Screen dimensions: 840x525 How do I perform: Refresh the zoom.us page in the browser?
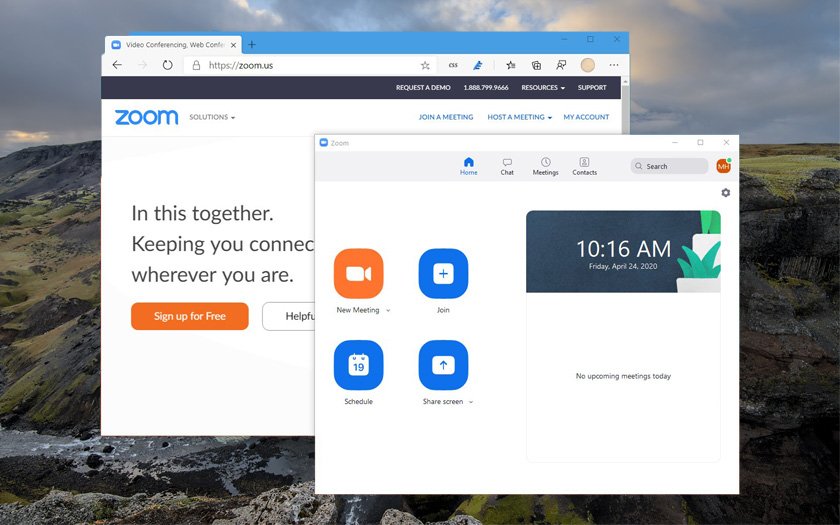pyautogui.click(x=167, y=65)
